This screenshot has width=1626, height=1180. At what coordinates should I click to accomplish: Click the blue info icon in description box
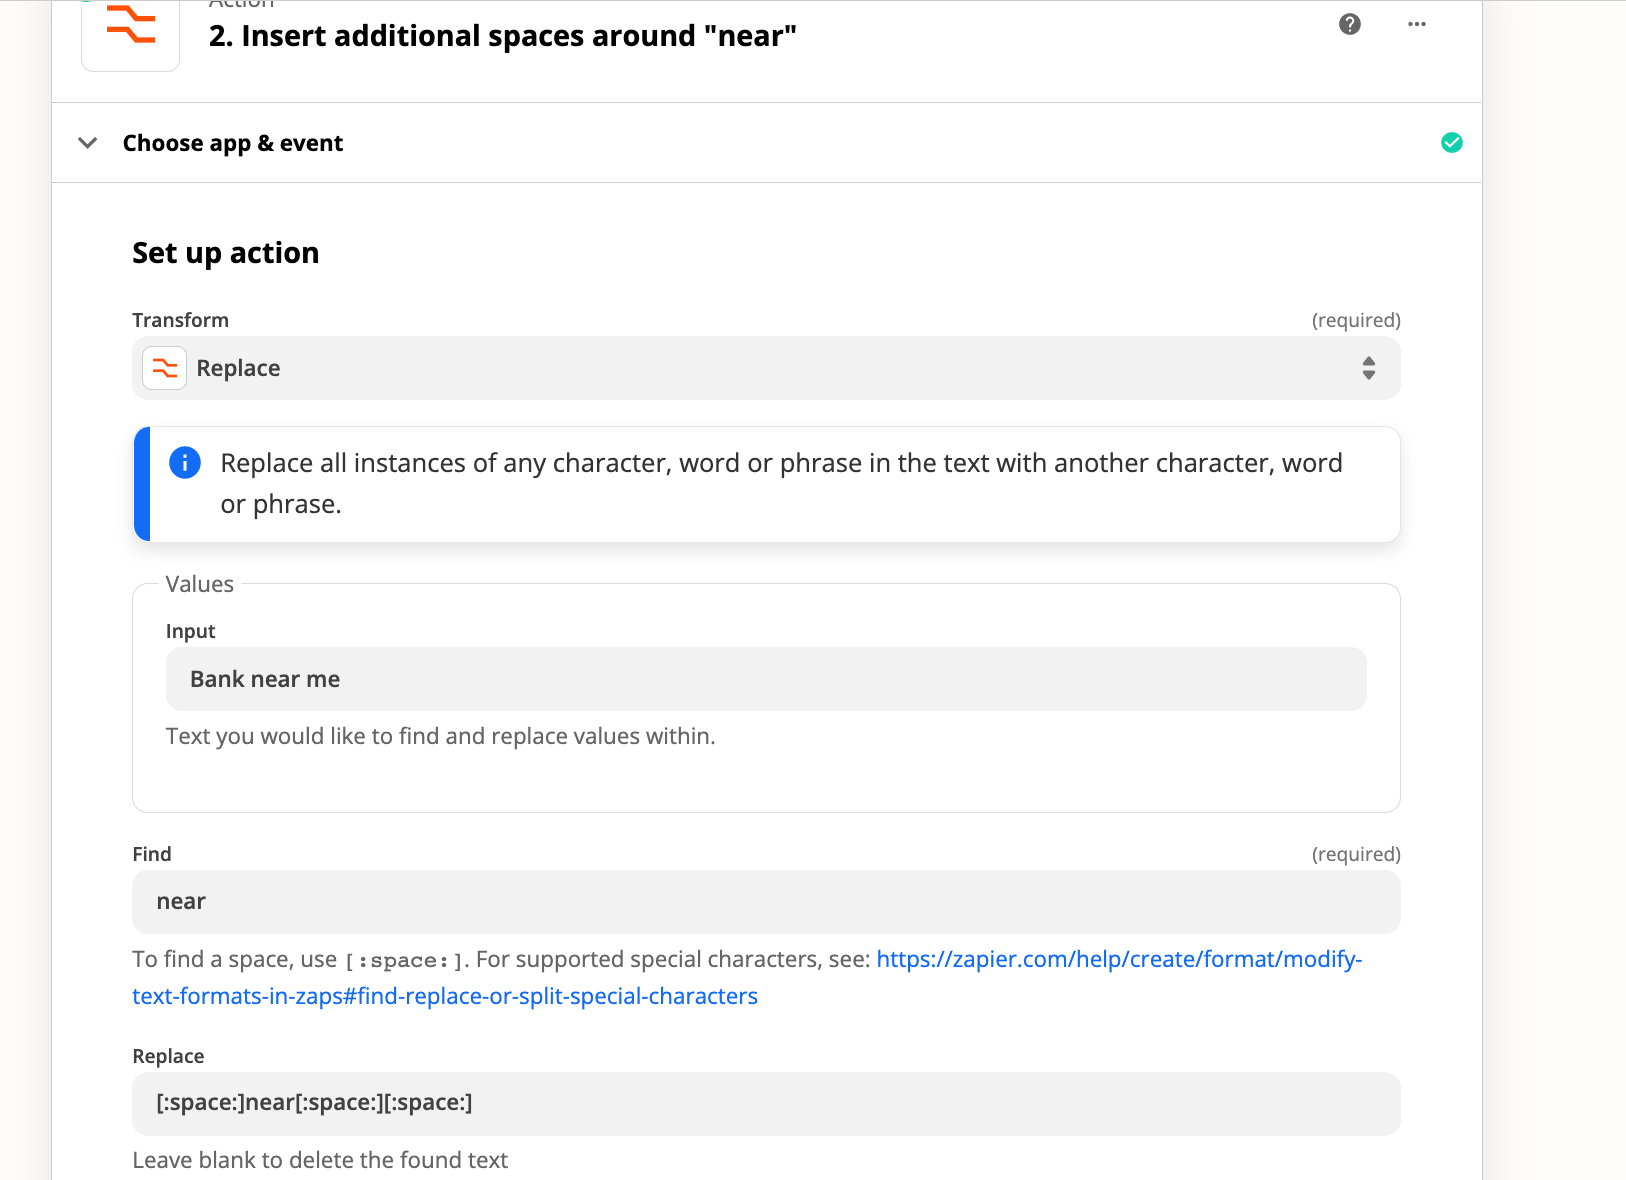click(x=185, y=463)
